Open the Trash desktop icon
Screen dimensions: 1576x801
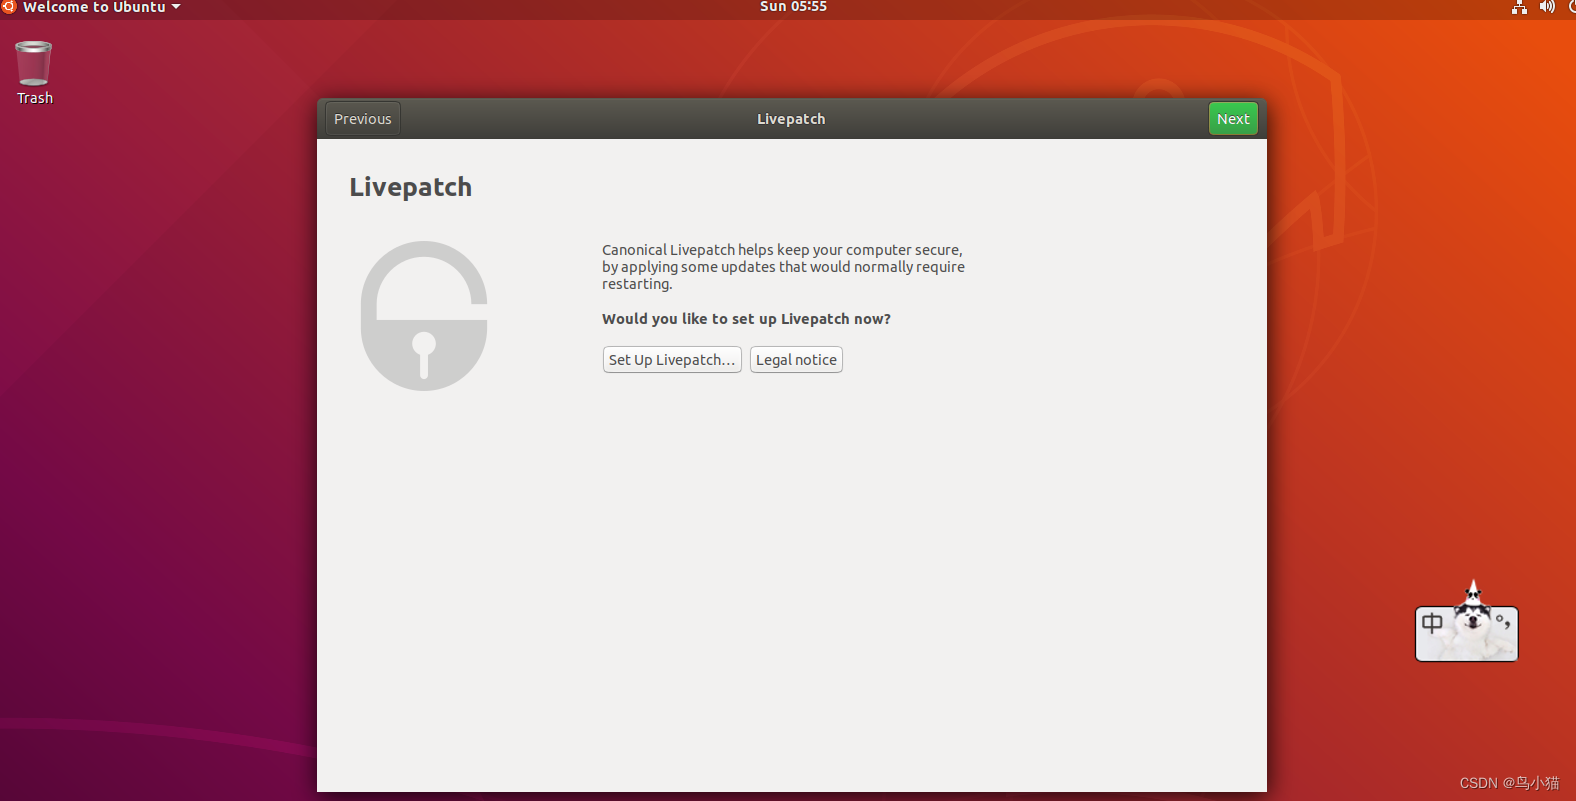coord(34,72)
